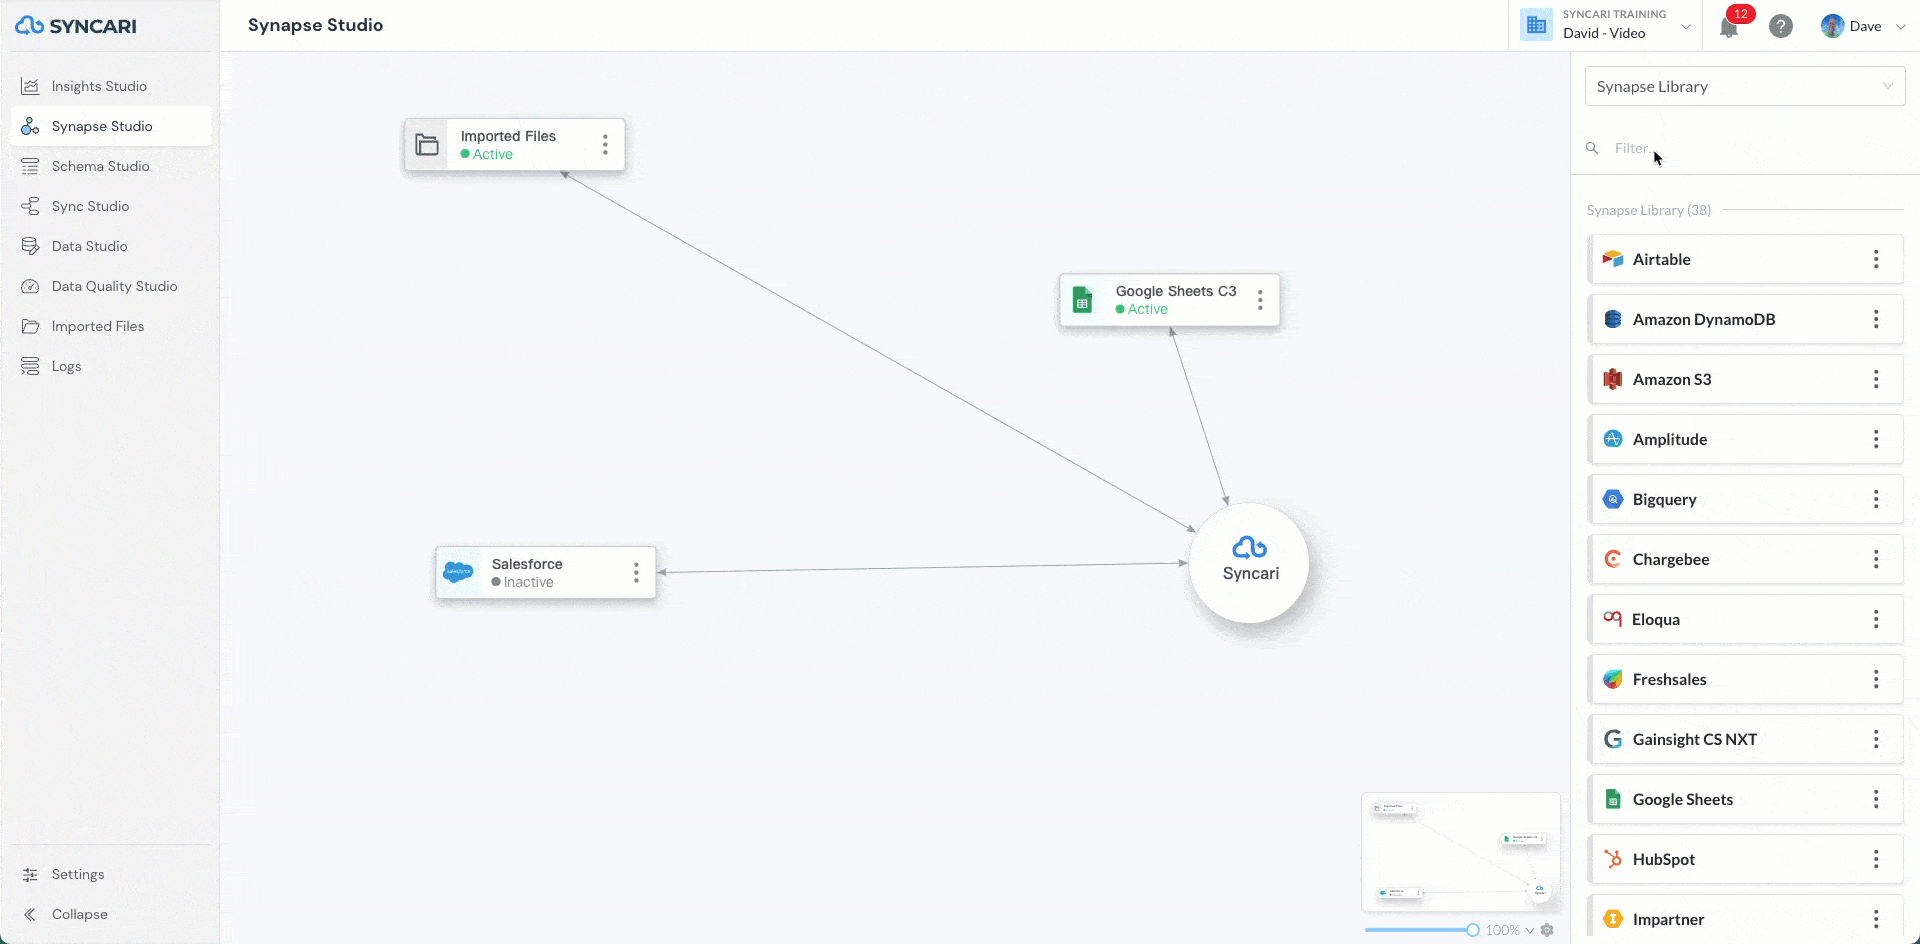The image size is (1920, 944).
Task: Click the Syncari cloud hub node
Action: click(x=1249, y=563)
